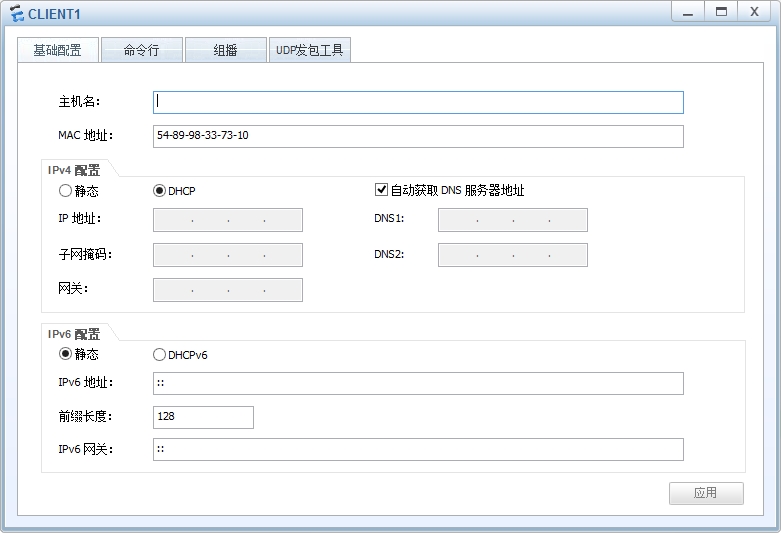781x533 pixels.
Task: Click the DNS1 address field
Action: pyautogui.click(x=513, y=220)
